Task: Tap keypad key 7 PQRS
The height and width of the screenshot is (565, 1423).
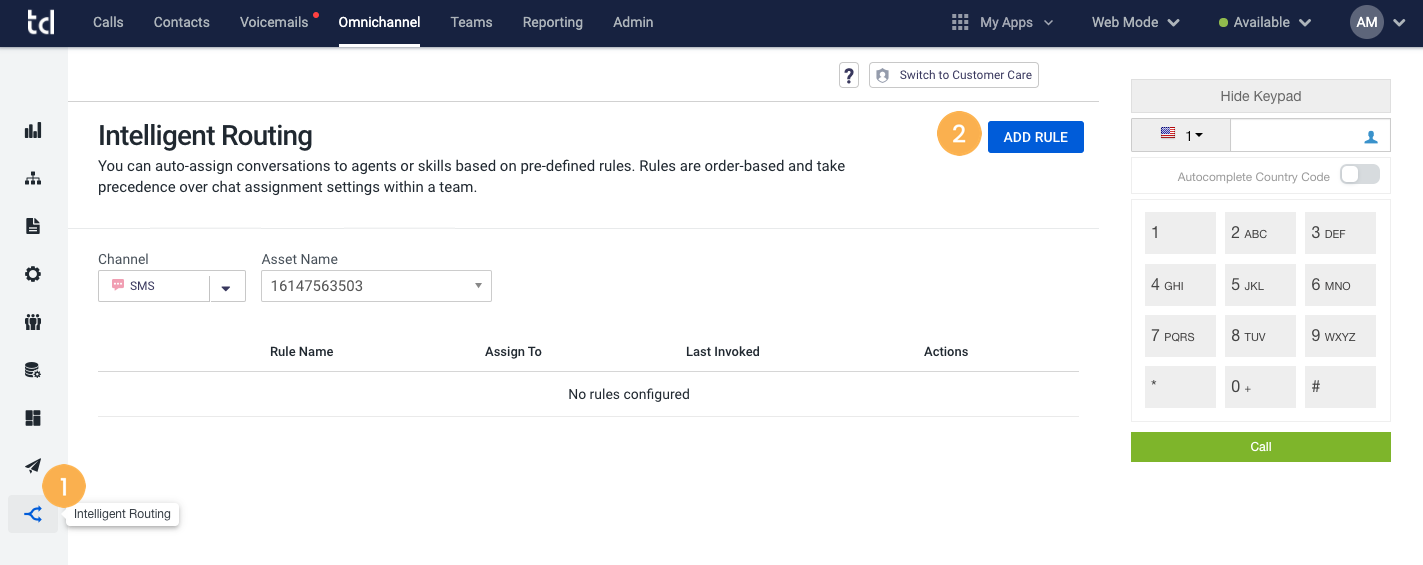Action: click(1181, 337)
